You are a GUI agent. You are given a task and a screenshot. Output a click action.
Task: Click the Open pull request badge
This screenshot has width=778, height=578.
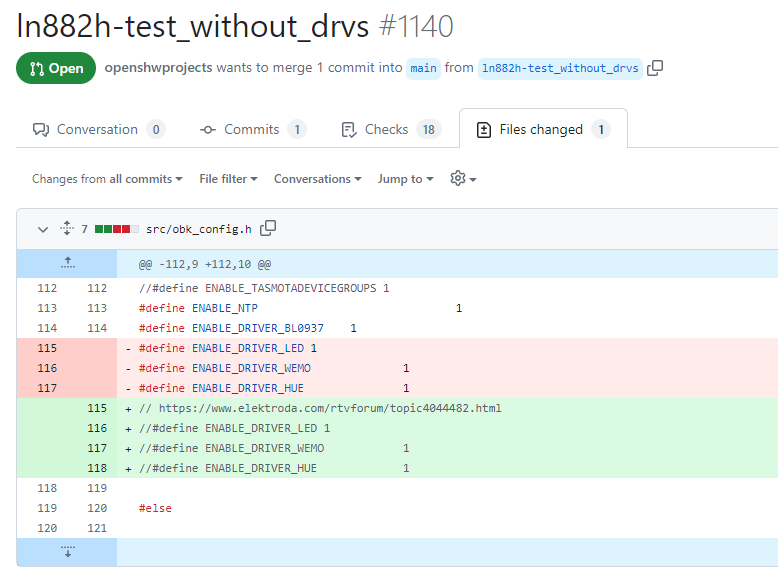pyautogui.click(x=56, y=68)
